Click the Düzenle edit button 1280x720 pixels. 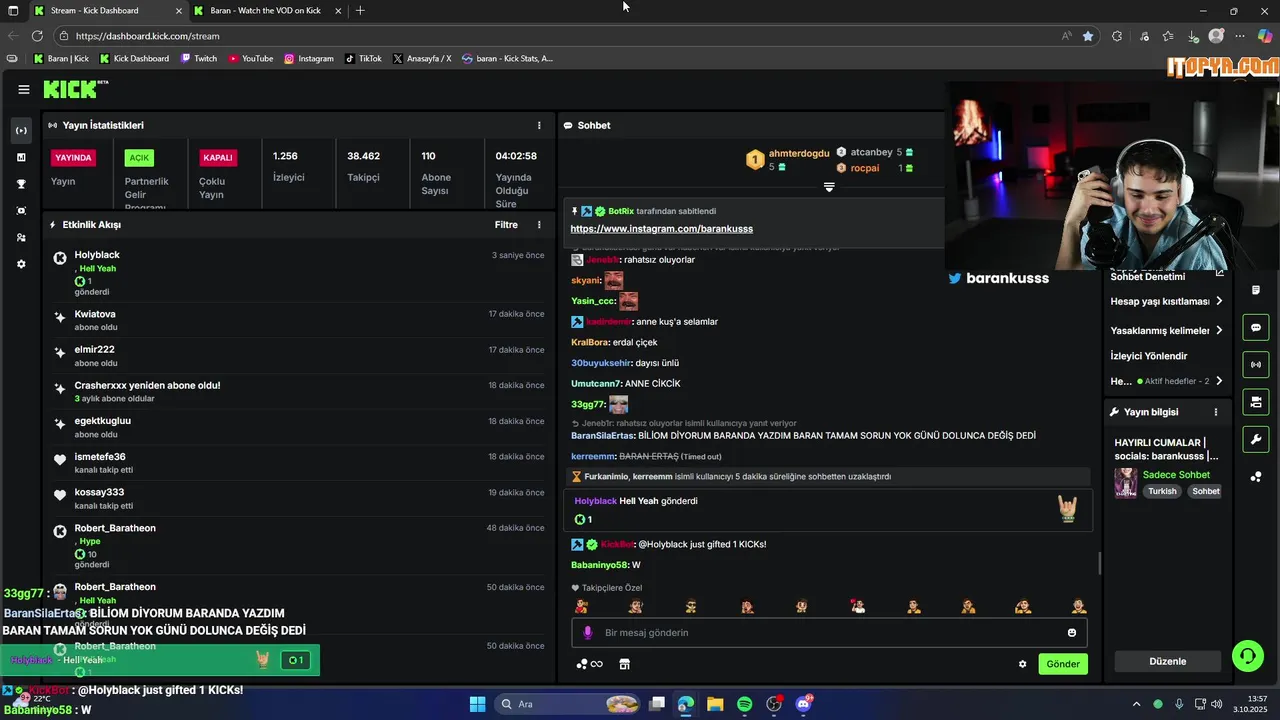tap(1168, 661)
